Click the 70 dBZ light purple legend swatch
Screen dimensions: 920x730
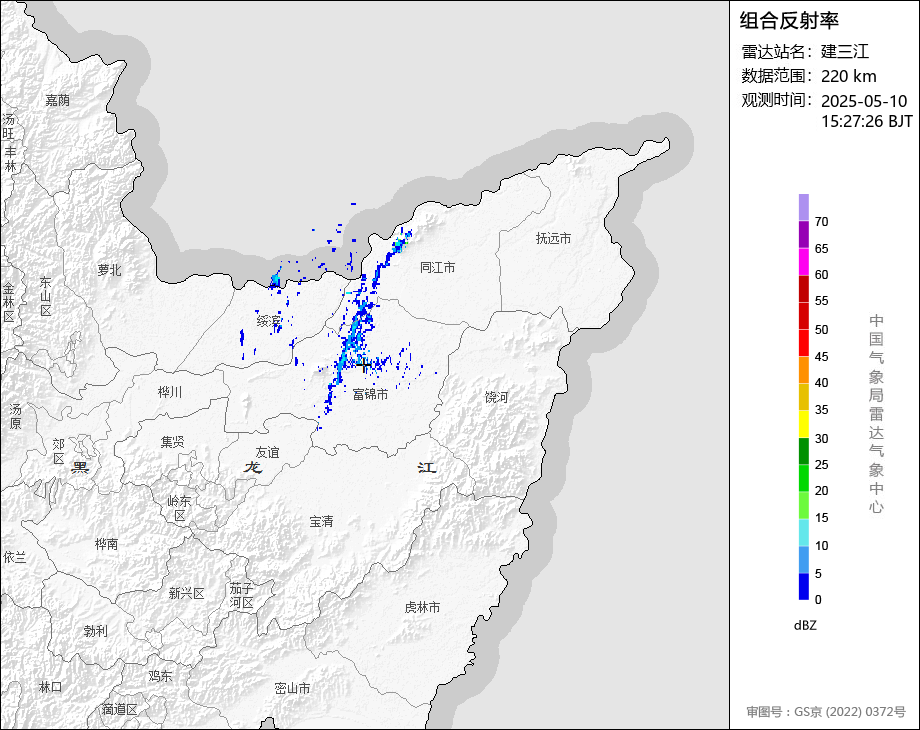coord(804,207)
